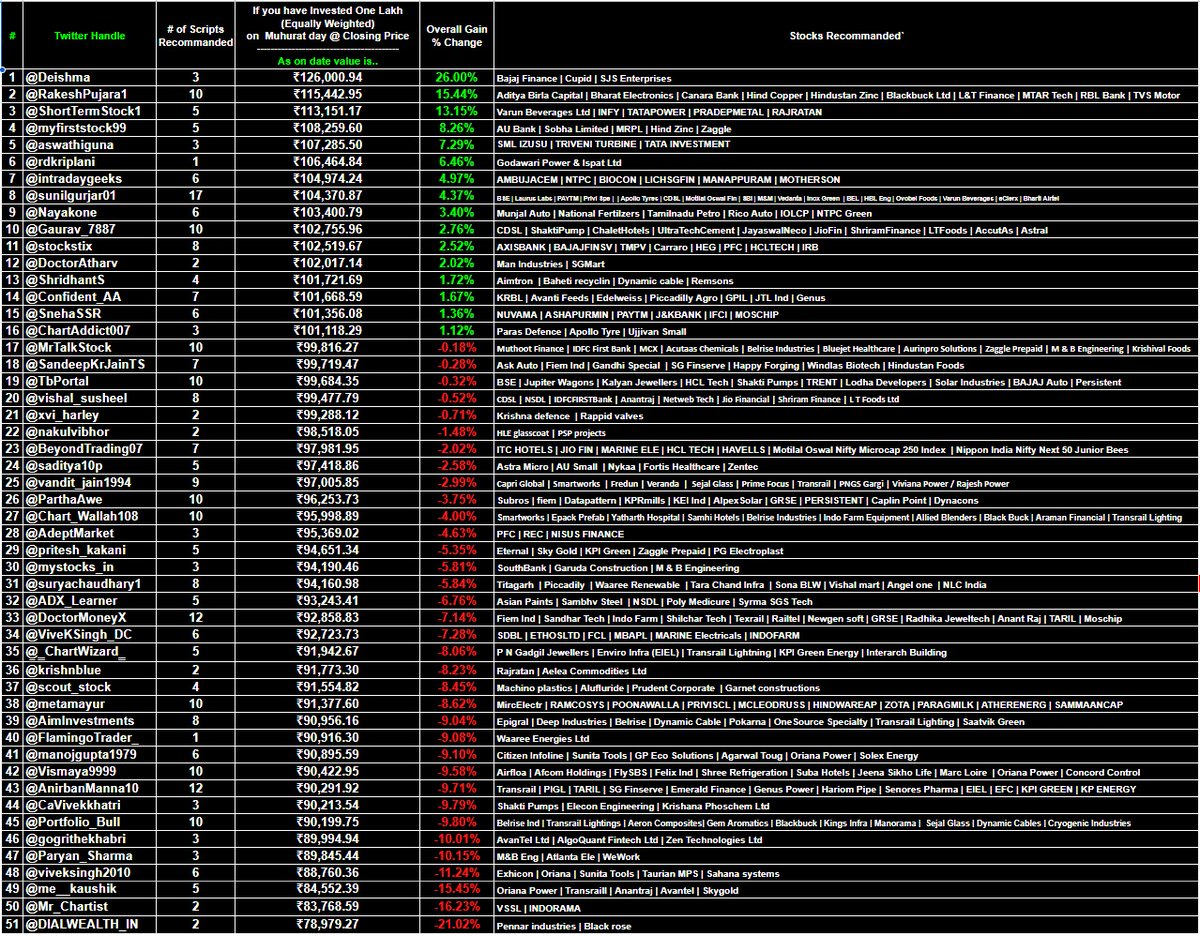Select the @Portfolio_Bull handle cell

88,822
